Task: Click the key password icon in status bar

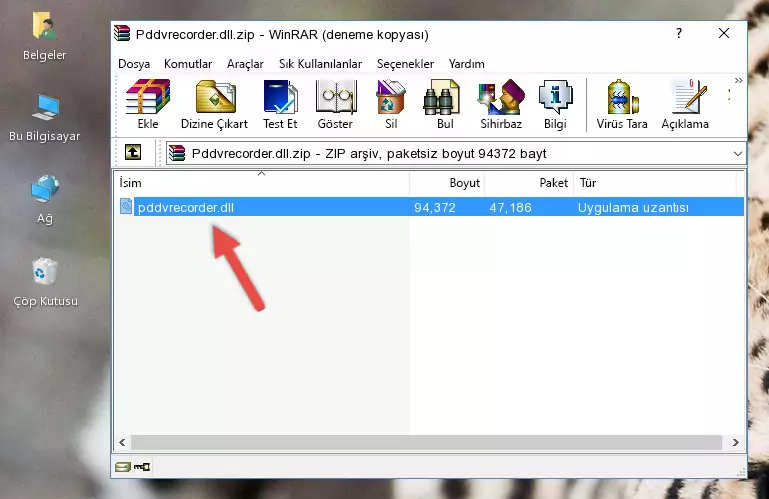Action: (x=142, y=467)
